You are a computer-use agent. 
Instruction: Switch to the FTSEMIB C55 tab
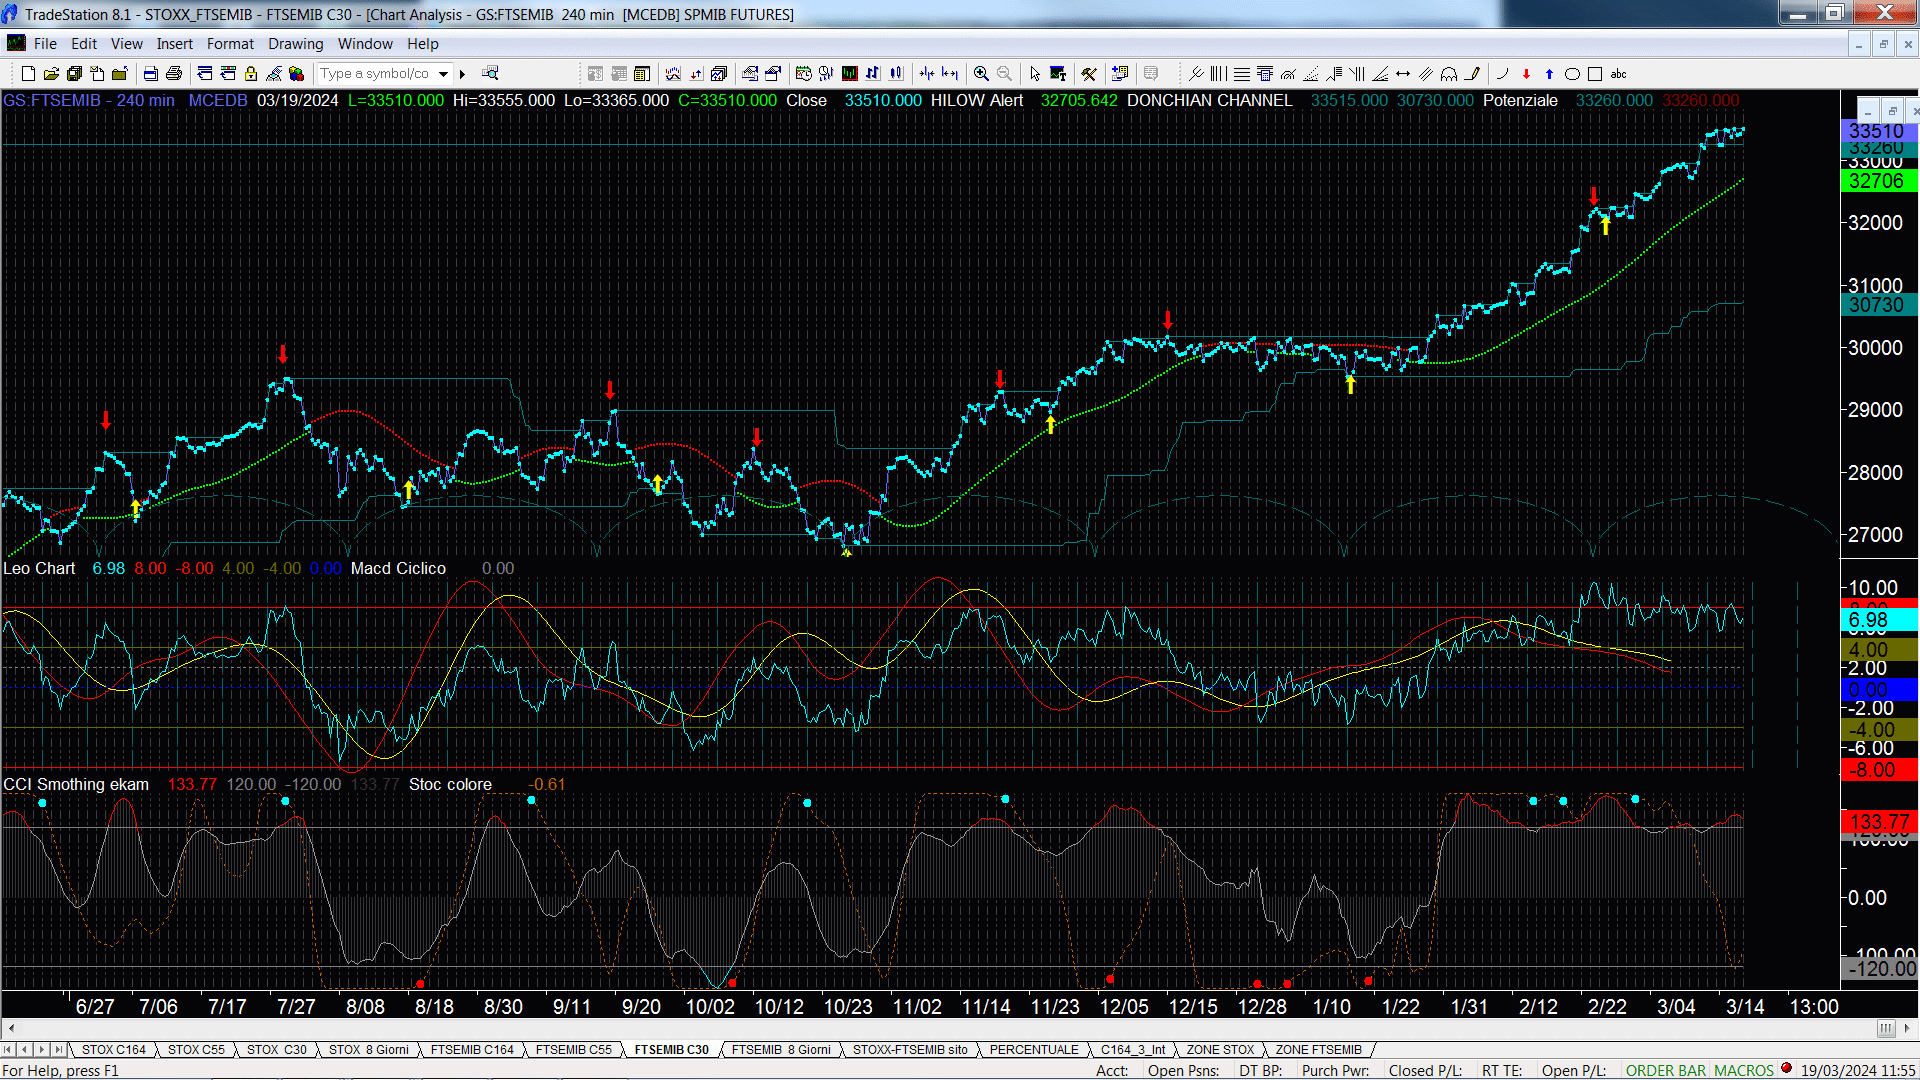pos(574,1049)
